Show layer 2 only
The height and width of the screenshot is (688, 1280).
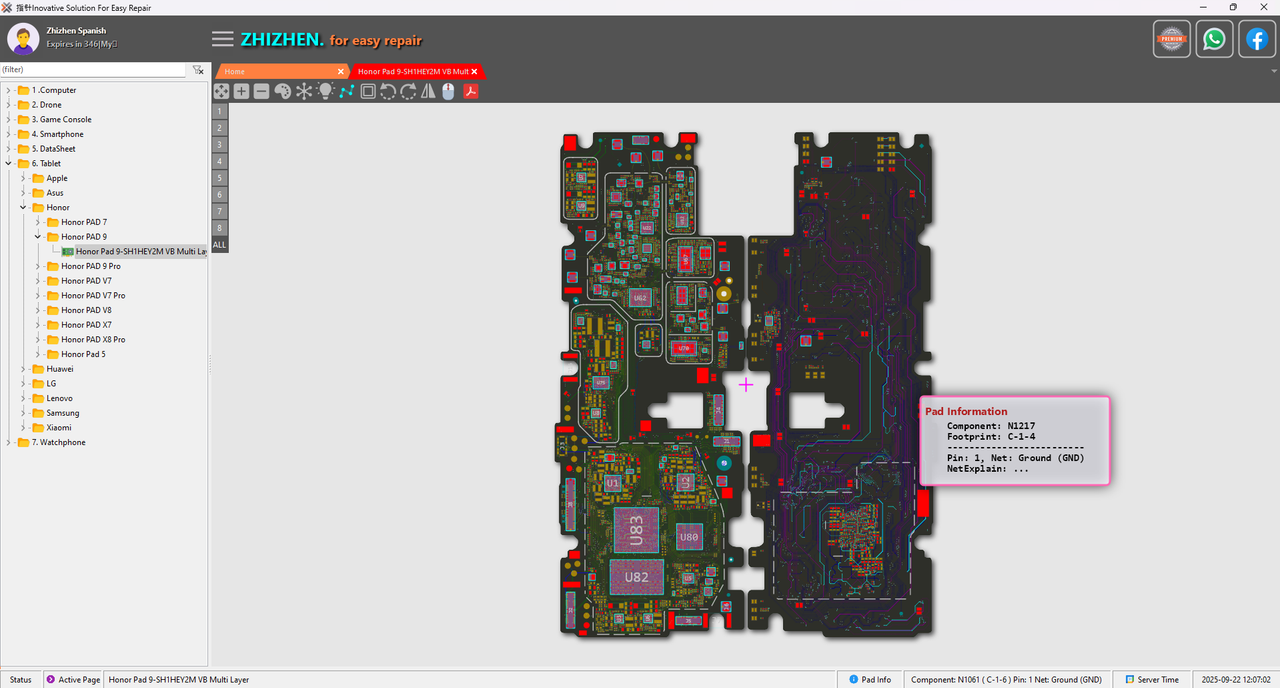(x=220, y=127)
